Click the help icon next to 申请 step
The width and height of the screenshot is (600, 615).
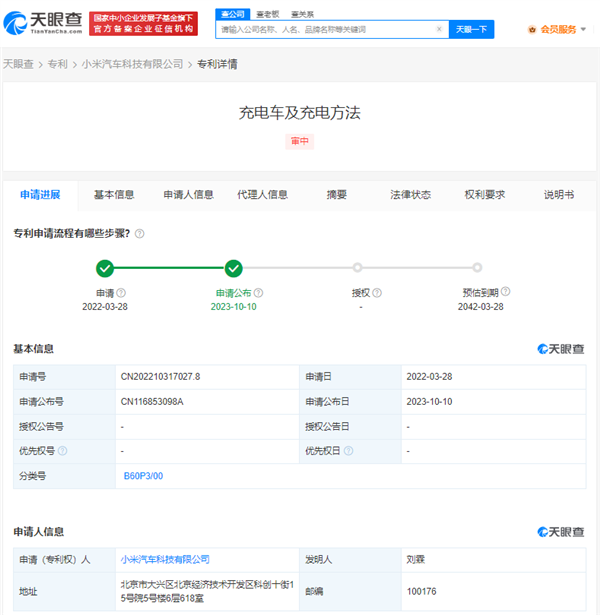click(x=121, y=293)
